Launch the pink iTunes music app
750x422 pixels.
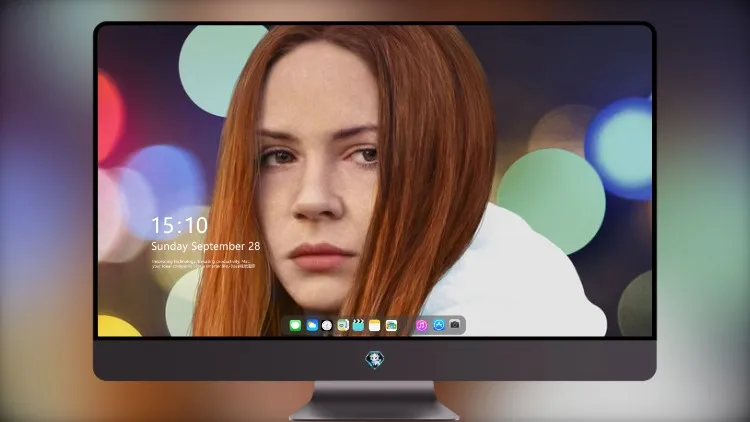[421, 325]
